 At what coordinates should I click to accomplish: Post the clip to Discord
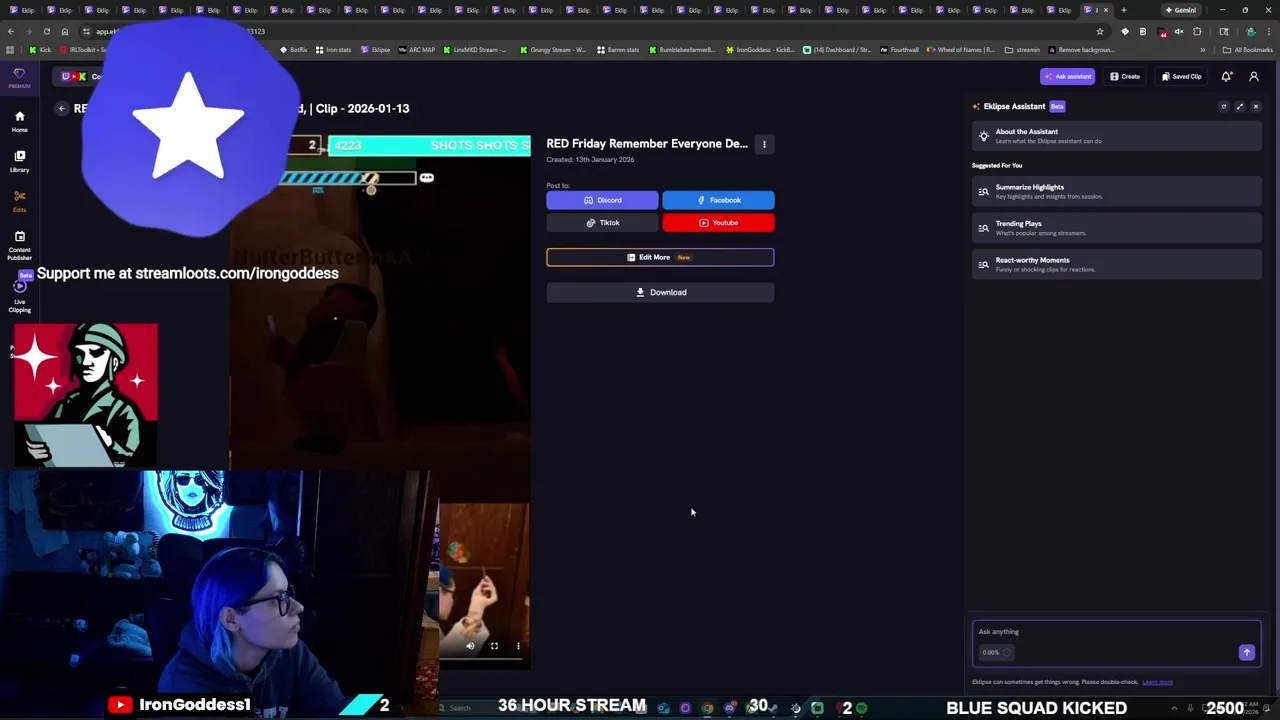pyautogui.click(x=602, y=200)
